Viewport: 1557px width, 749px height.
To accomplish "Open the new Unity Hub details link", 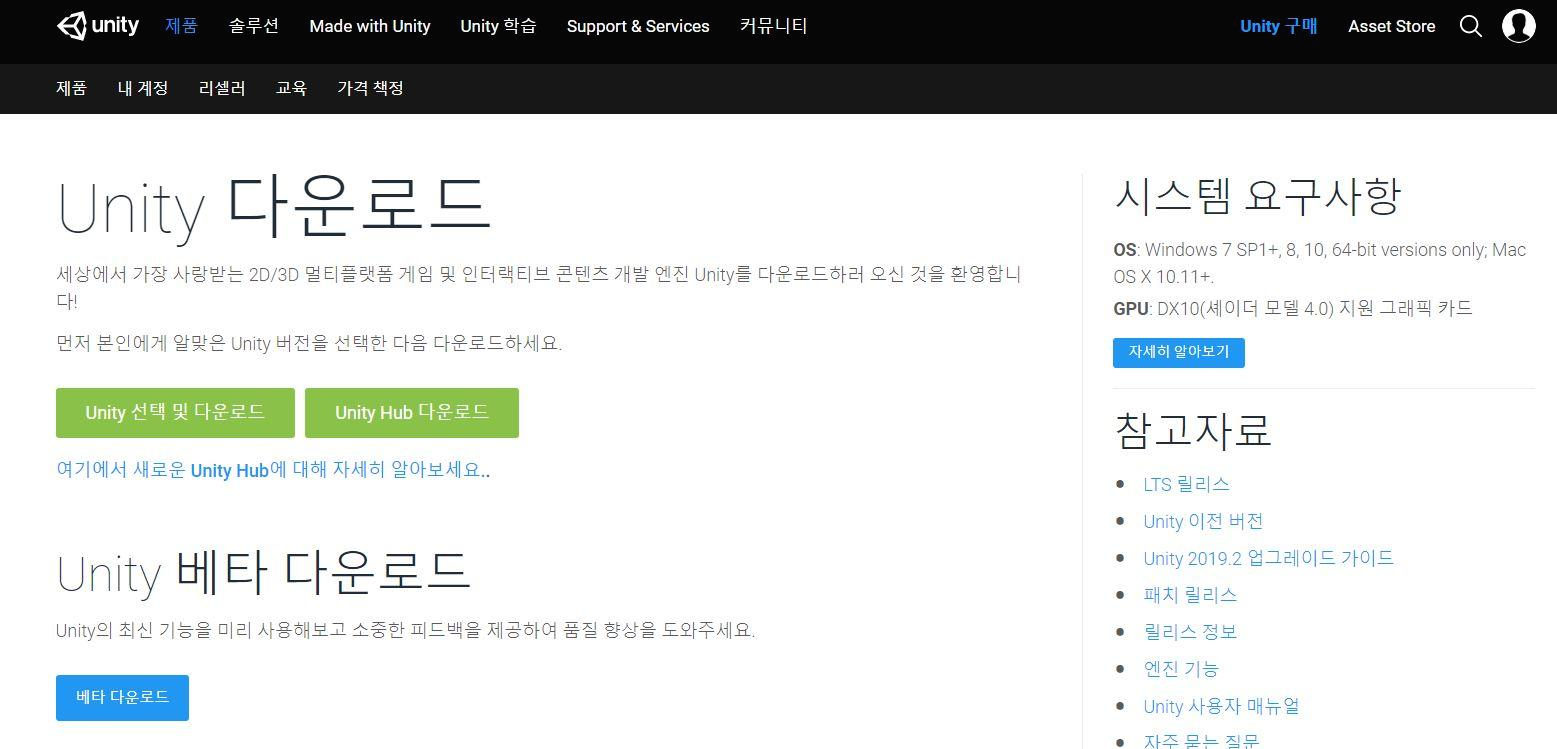I will coord(273,470).
